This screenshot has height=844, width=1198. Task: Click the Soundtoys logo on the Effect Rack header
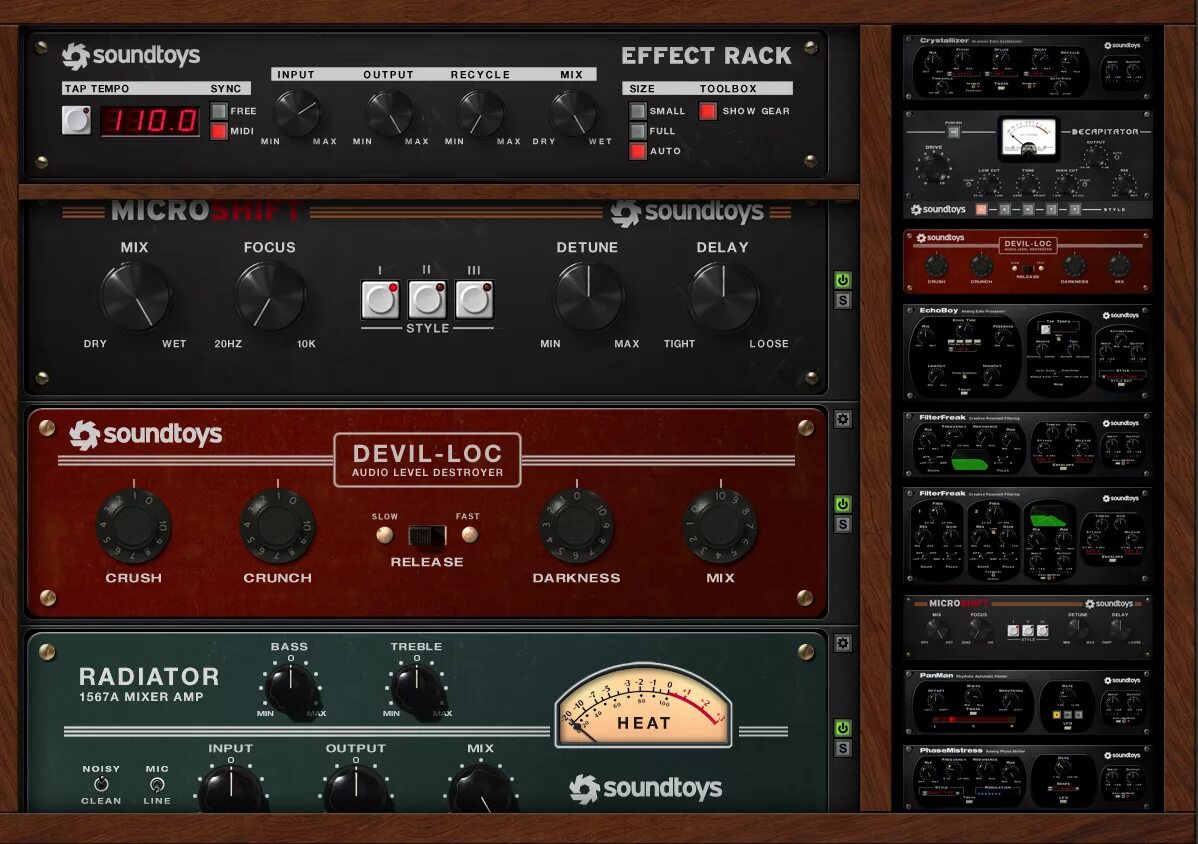[133, 55]
